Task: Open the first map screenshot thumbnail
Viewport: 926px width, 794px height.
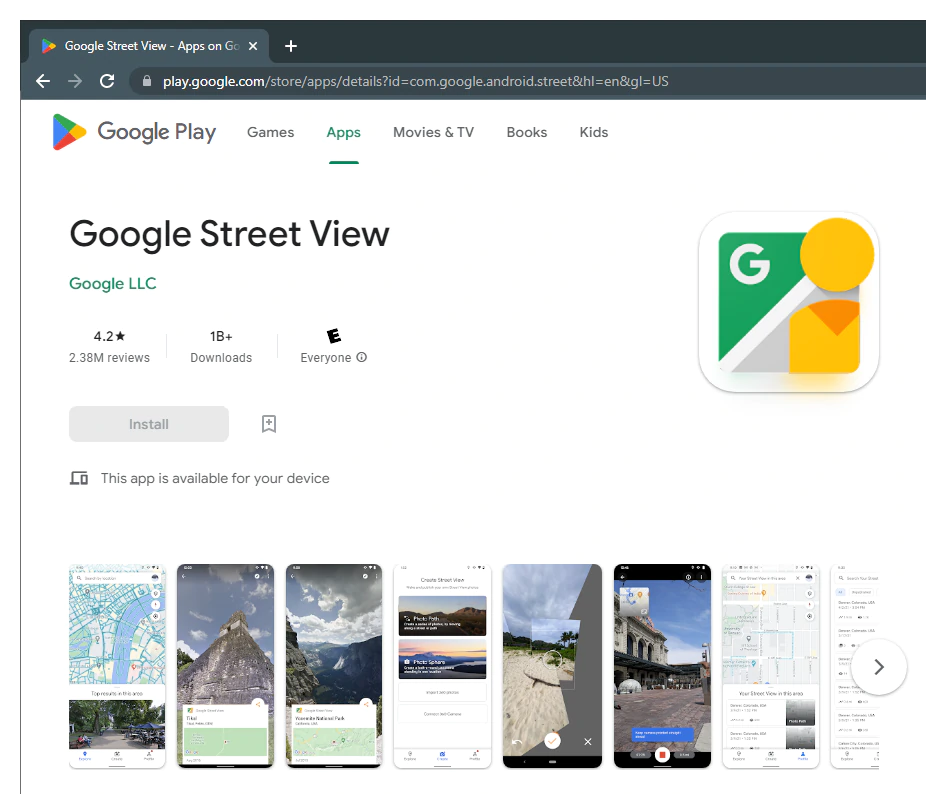Action: click(117, 665)
